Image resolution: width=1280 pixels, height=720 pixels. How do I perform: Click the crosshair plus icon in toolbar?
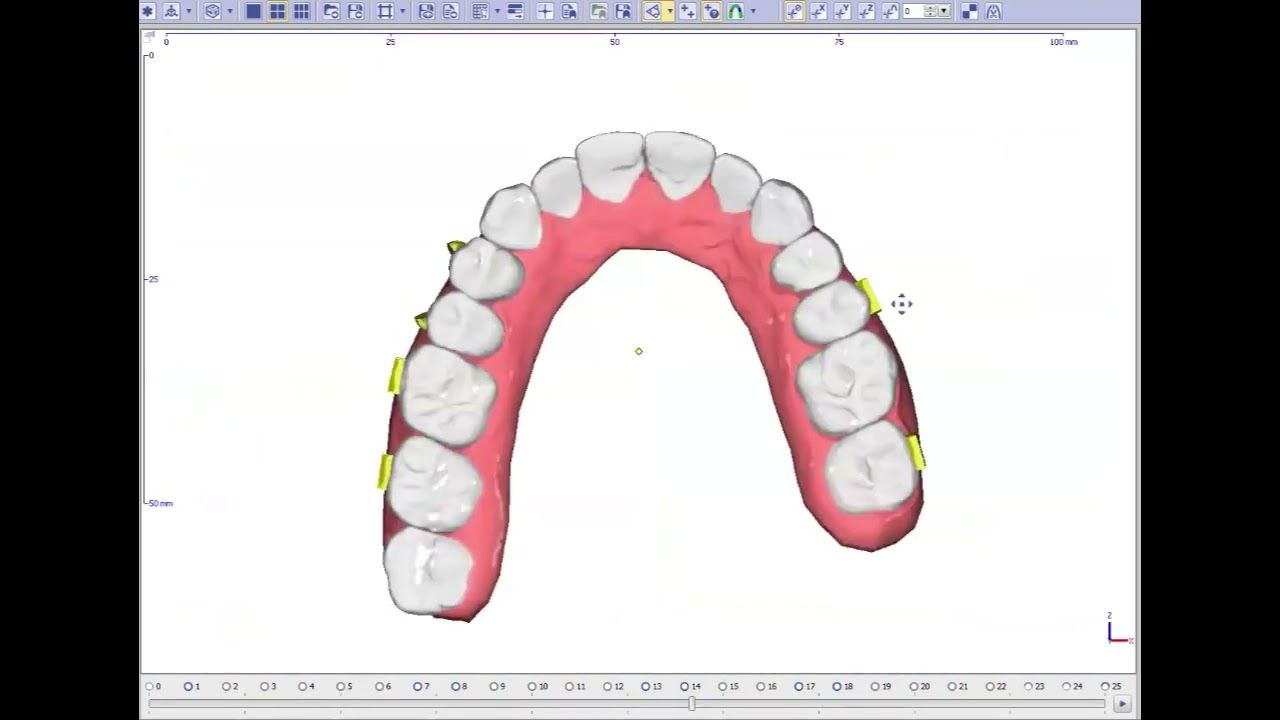pyautogui.click(x=545, y=12)
